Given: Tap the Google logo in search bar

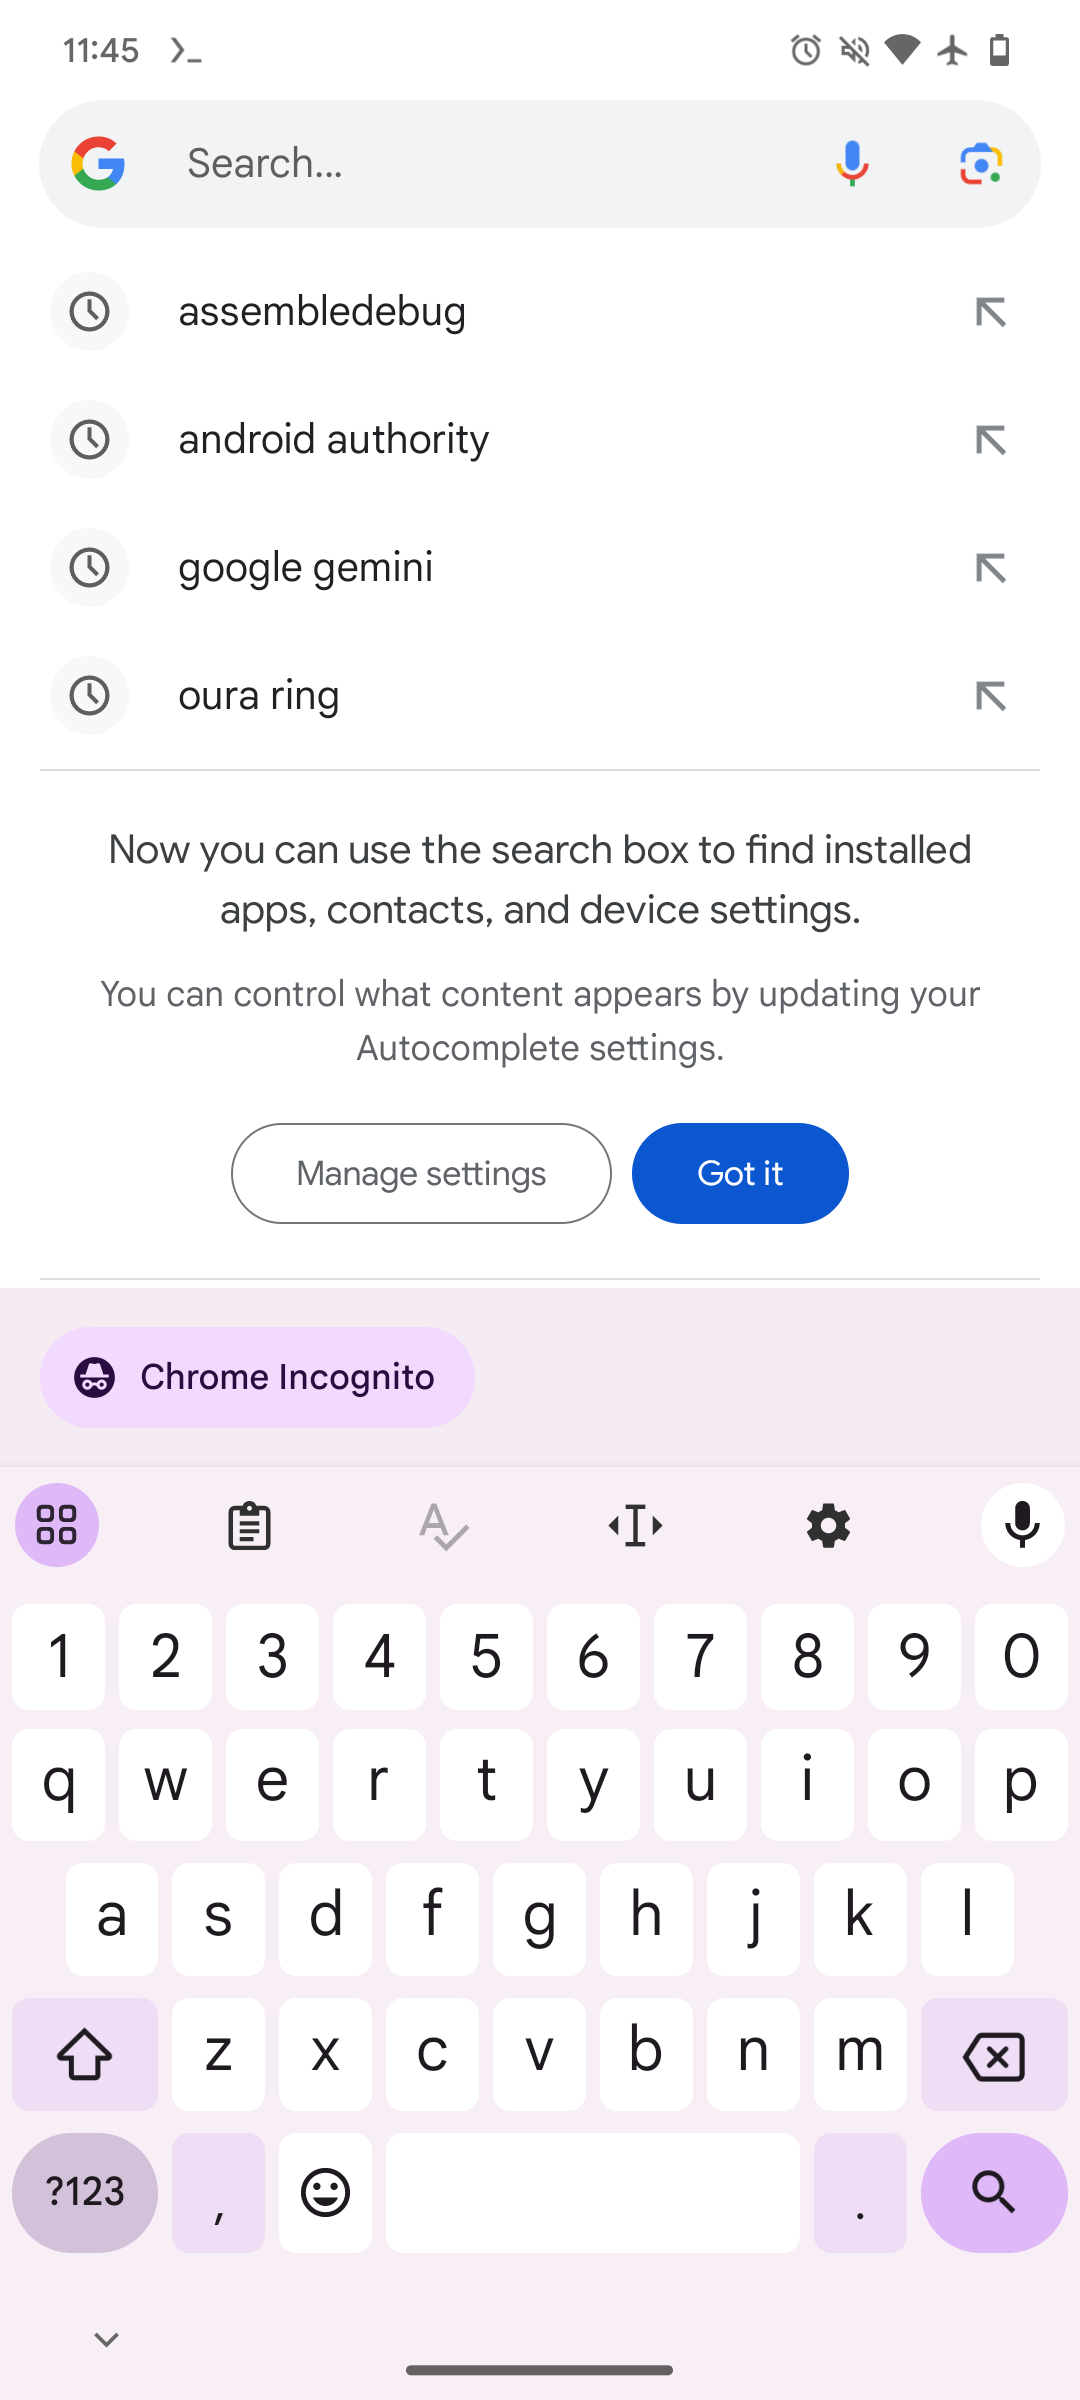Looking at the screenshot, I should click(98, 164).
